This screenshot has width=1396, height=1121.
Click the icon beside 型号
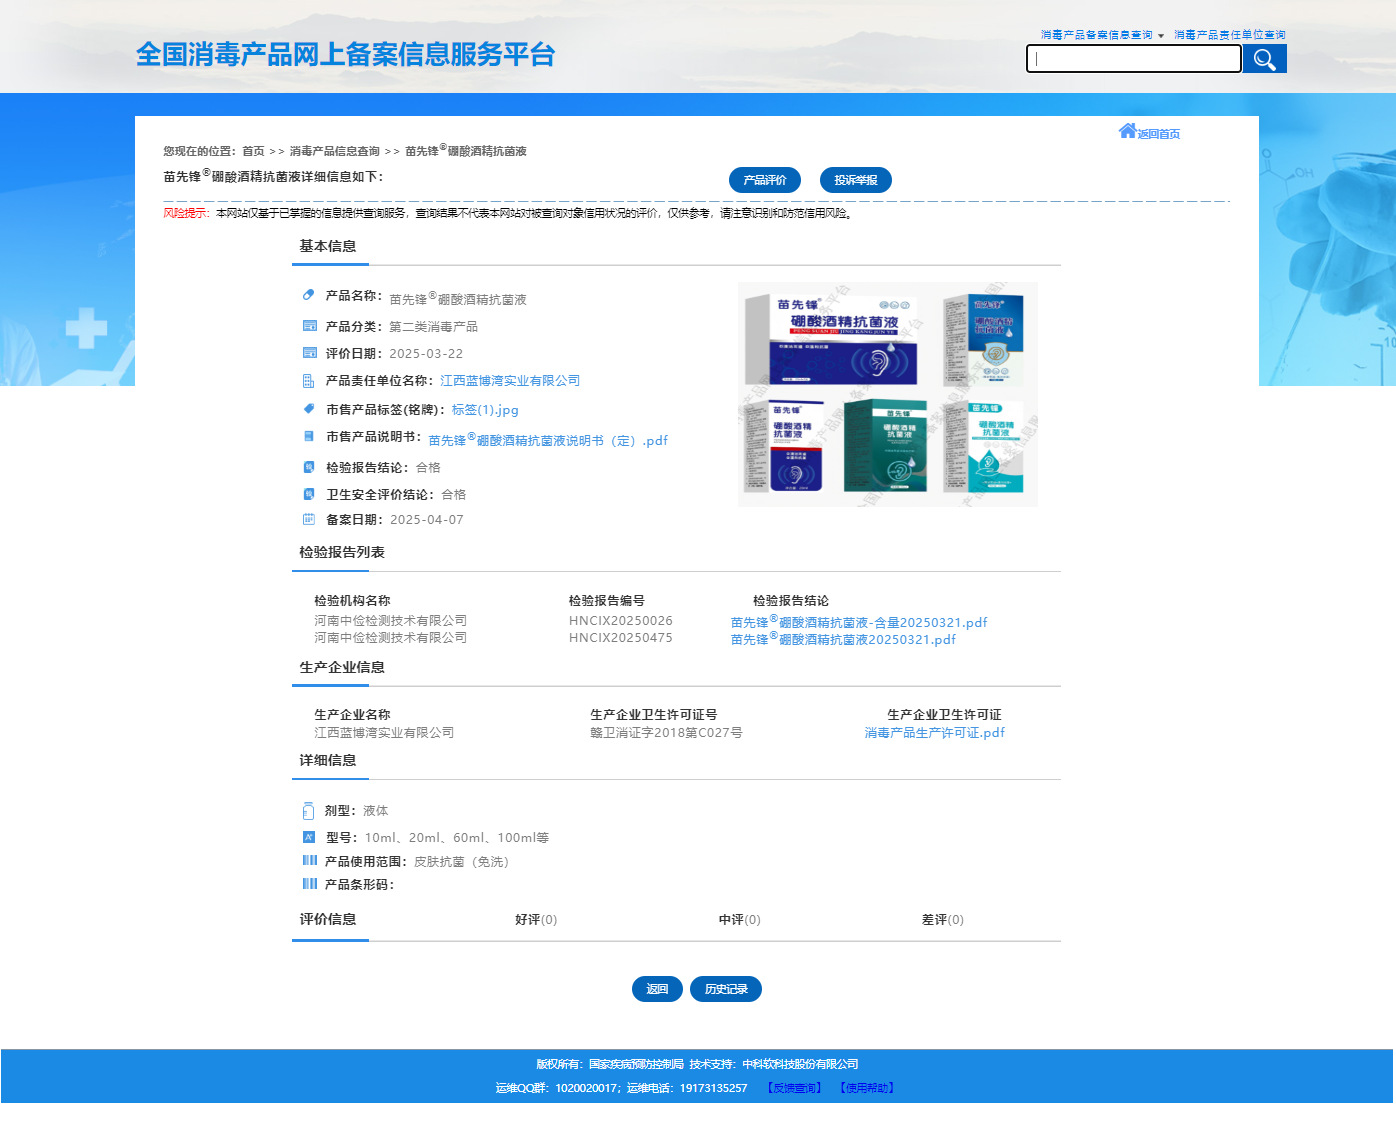coord(309,837)
